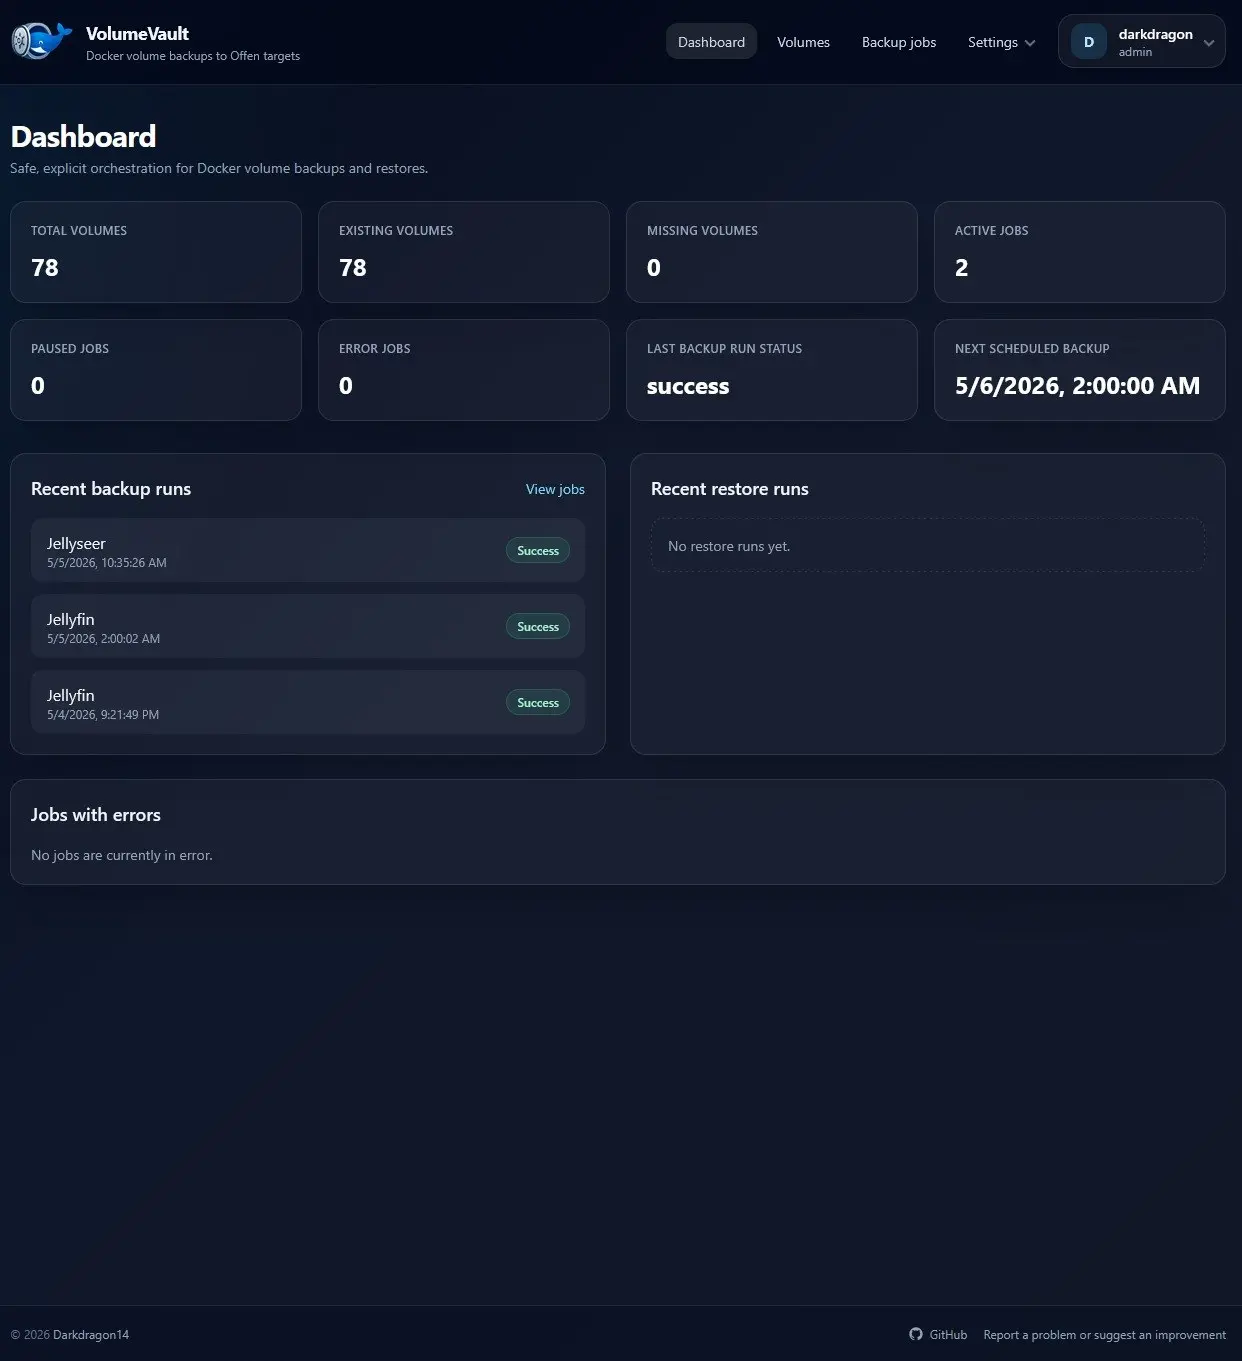Click the Paused Jobs card

tap(155, 370)
